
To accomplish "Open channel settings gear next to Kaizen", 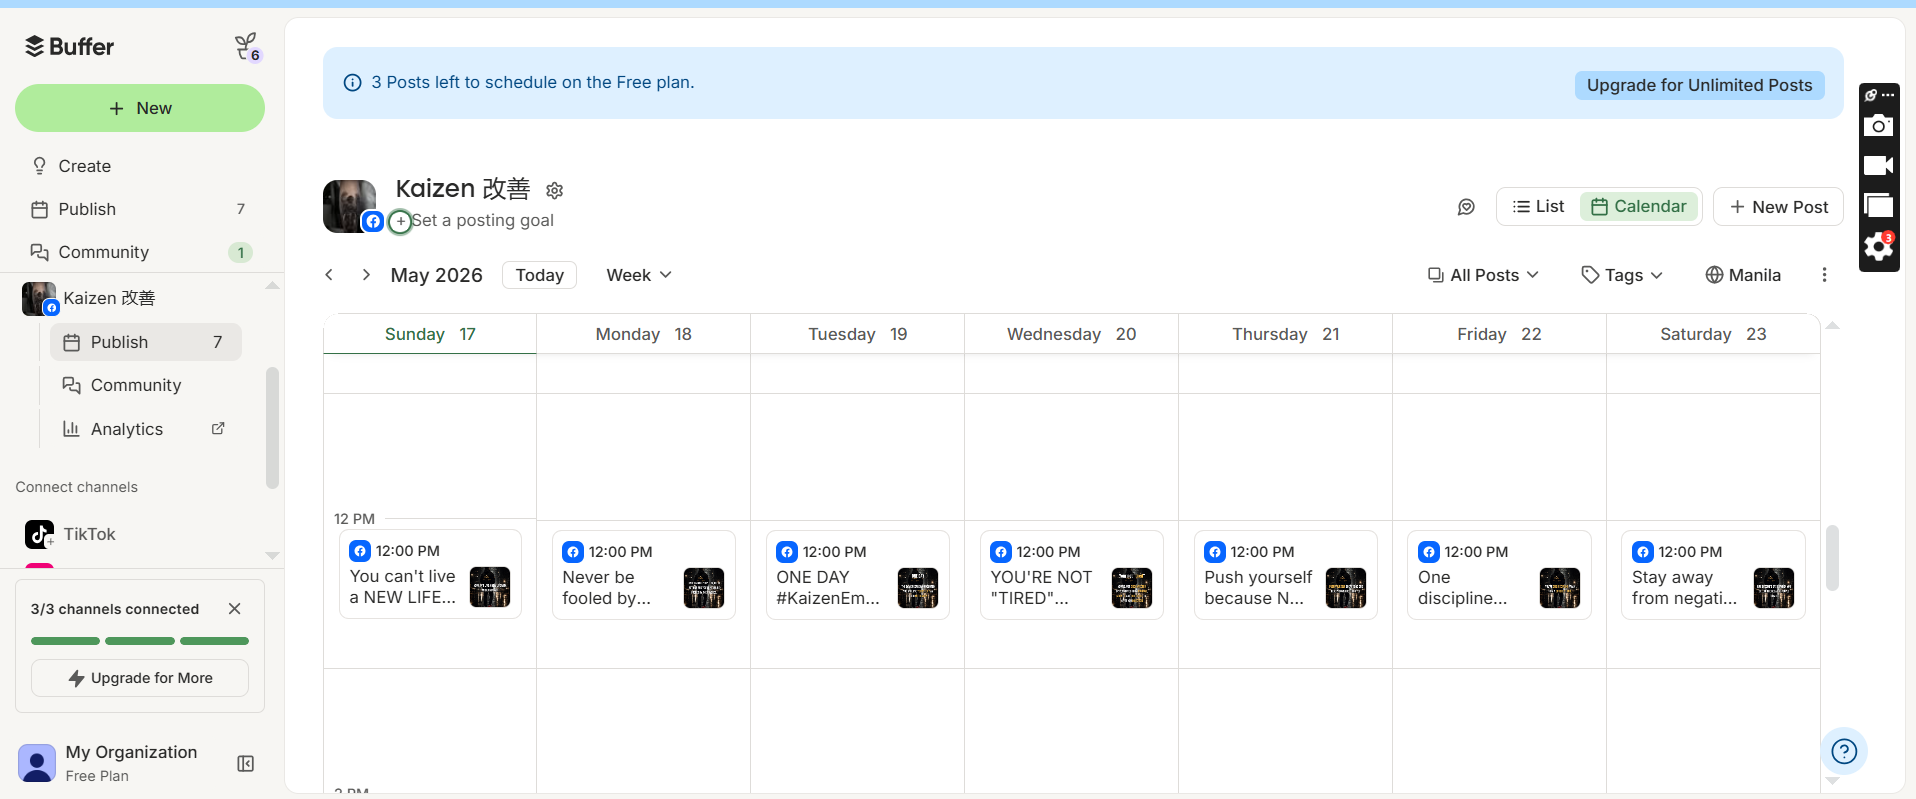I will (555, 190).
